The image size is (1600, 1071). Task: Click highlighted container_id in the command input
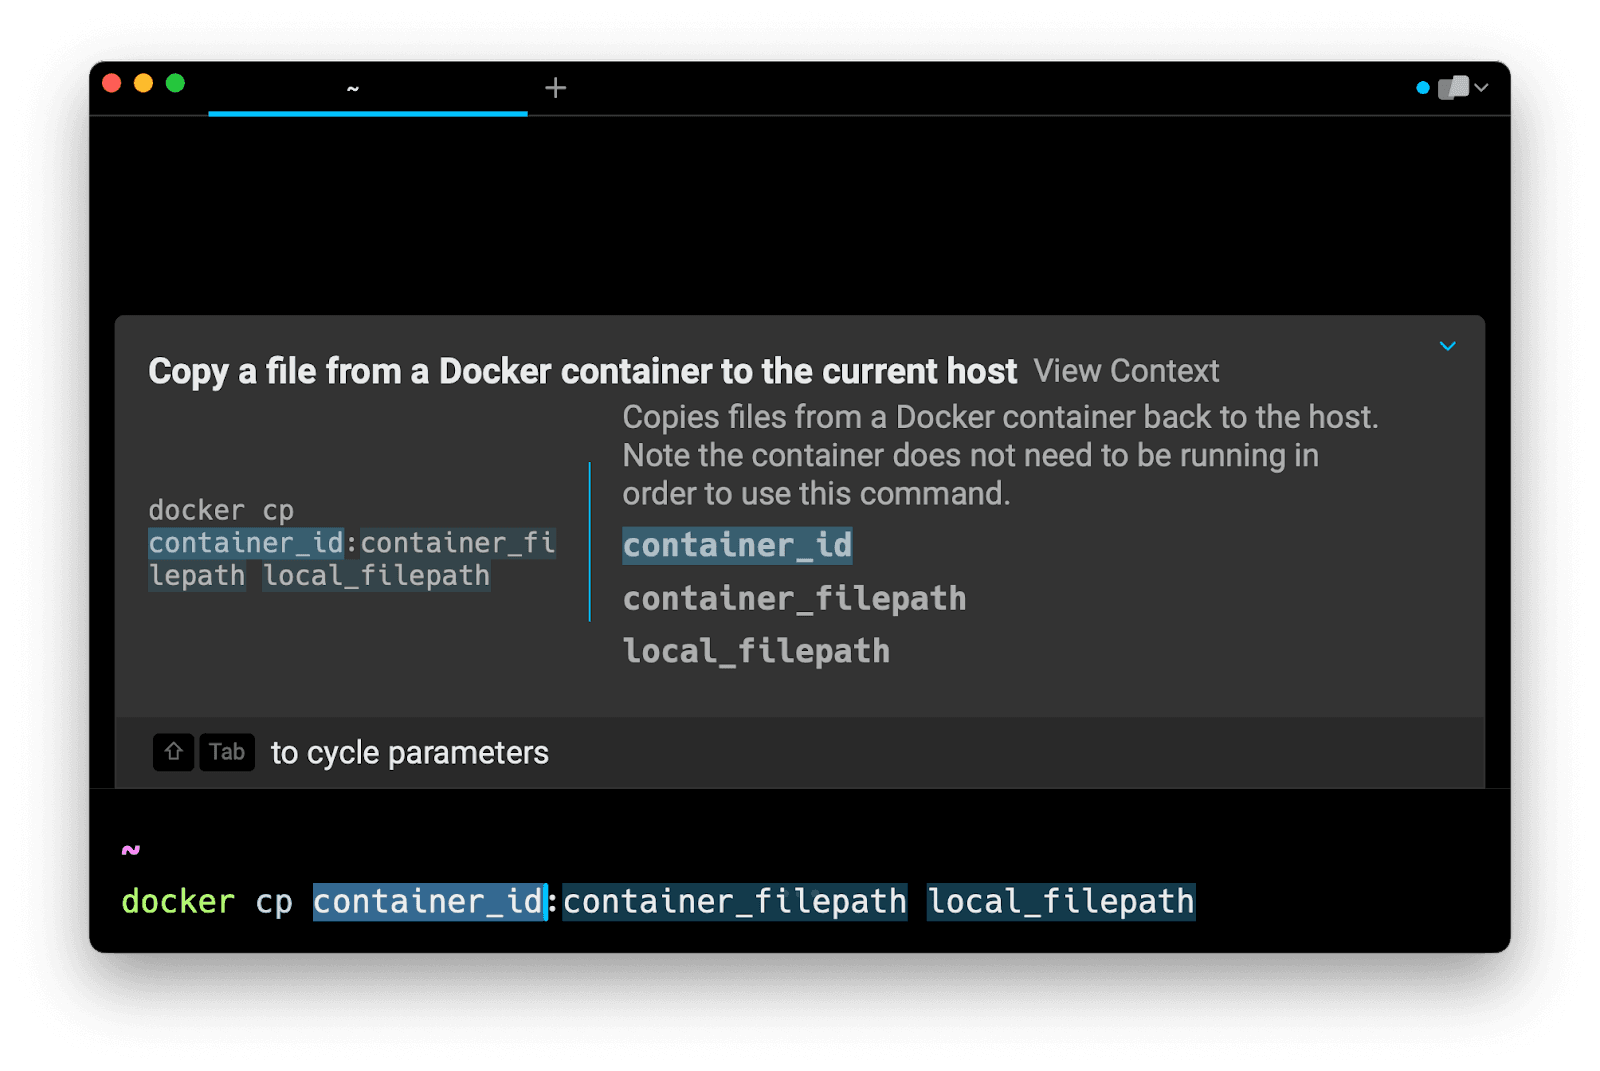tap(428, 902)
